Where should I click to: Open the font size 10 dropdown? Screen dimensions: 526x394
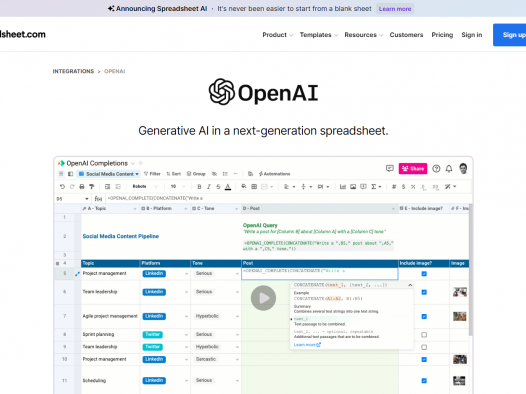coord(178,186)
